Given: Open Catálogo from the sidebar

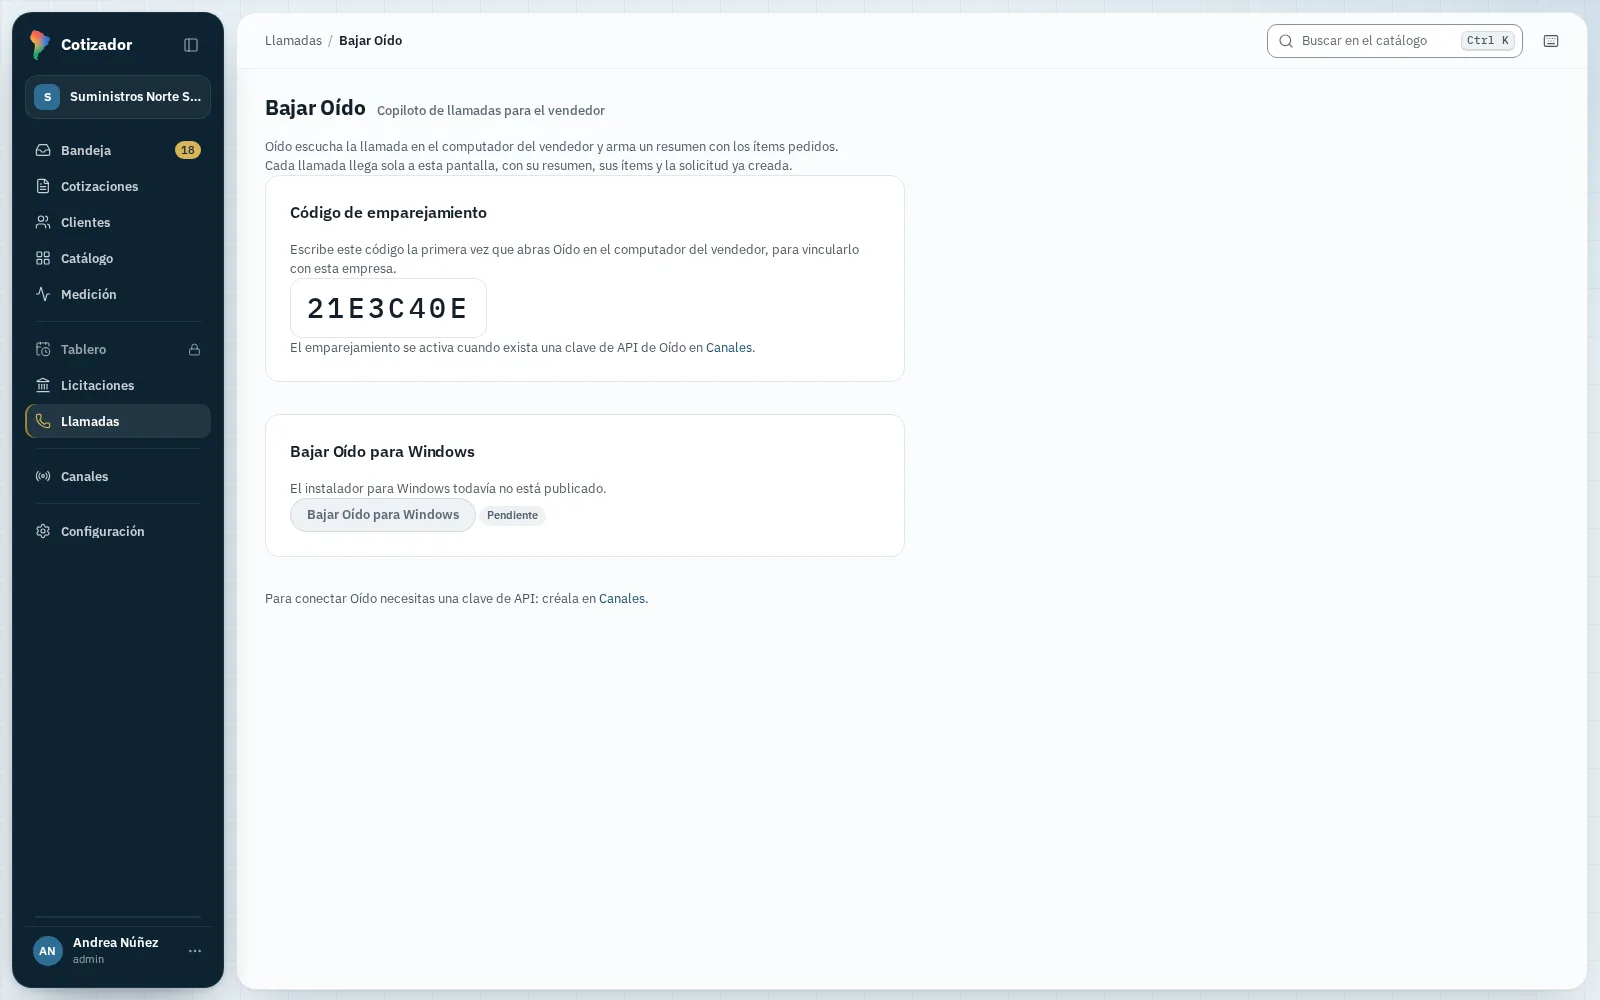Looking at the screenshot, I should (118, 258).
